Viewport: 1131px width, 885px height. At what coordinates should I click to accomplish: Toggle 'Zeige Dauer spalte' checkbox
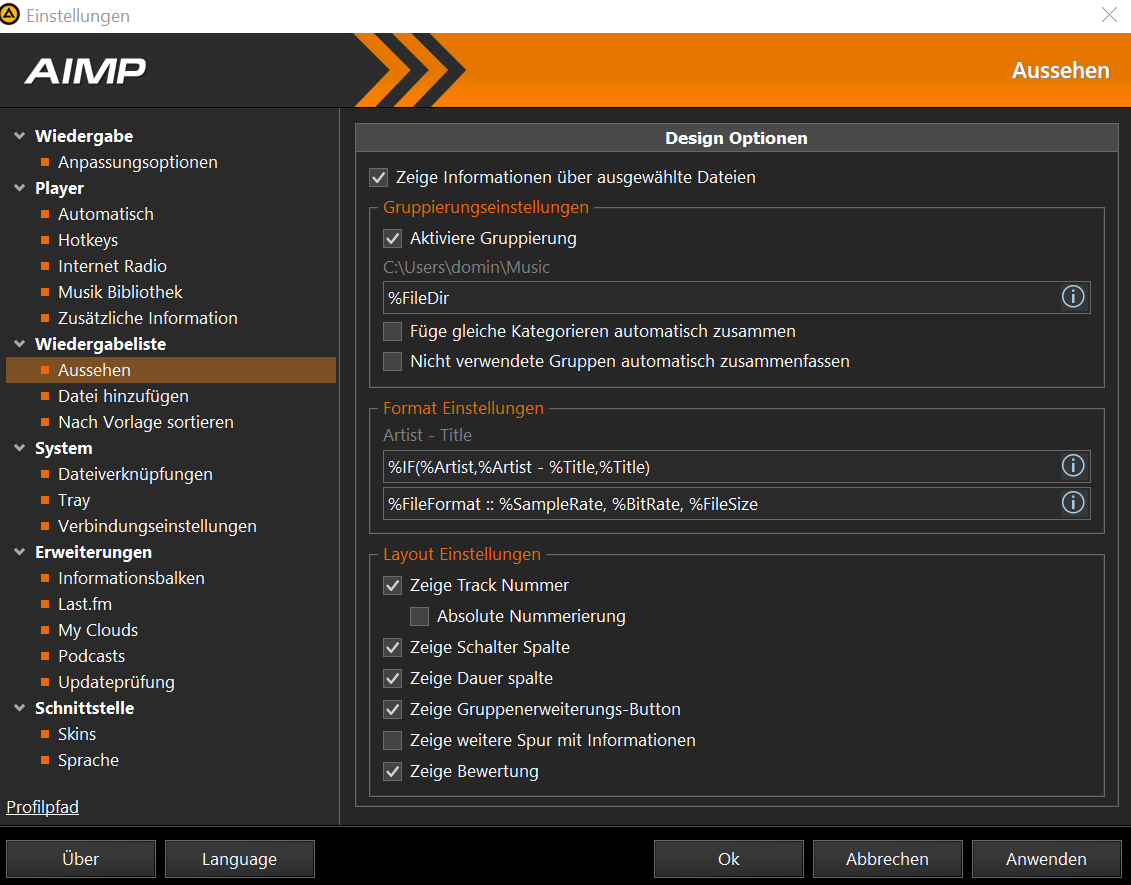[x=392, y=678]
